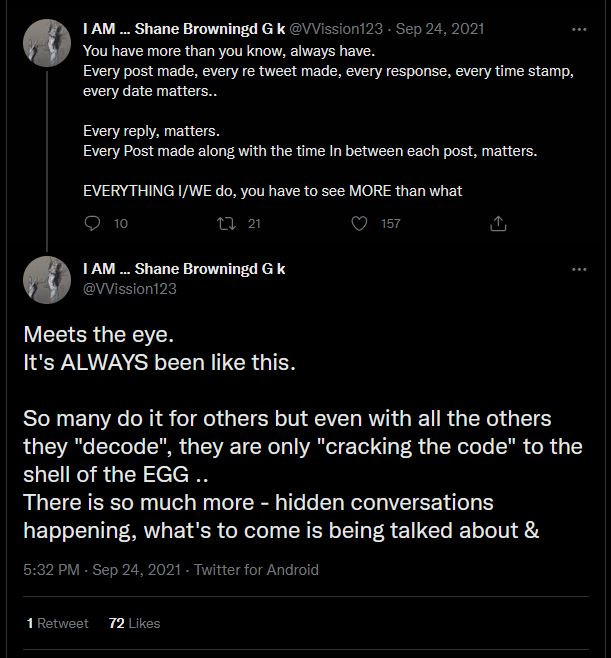611x658 pixels.
Task: Retweet the first tweet using arrows icon
Action: click(226, 224)
